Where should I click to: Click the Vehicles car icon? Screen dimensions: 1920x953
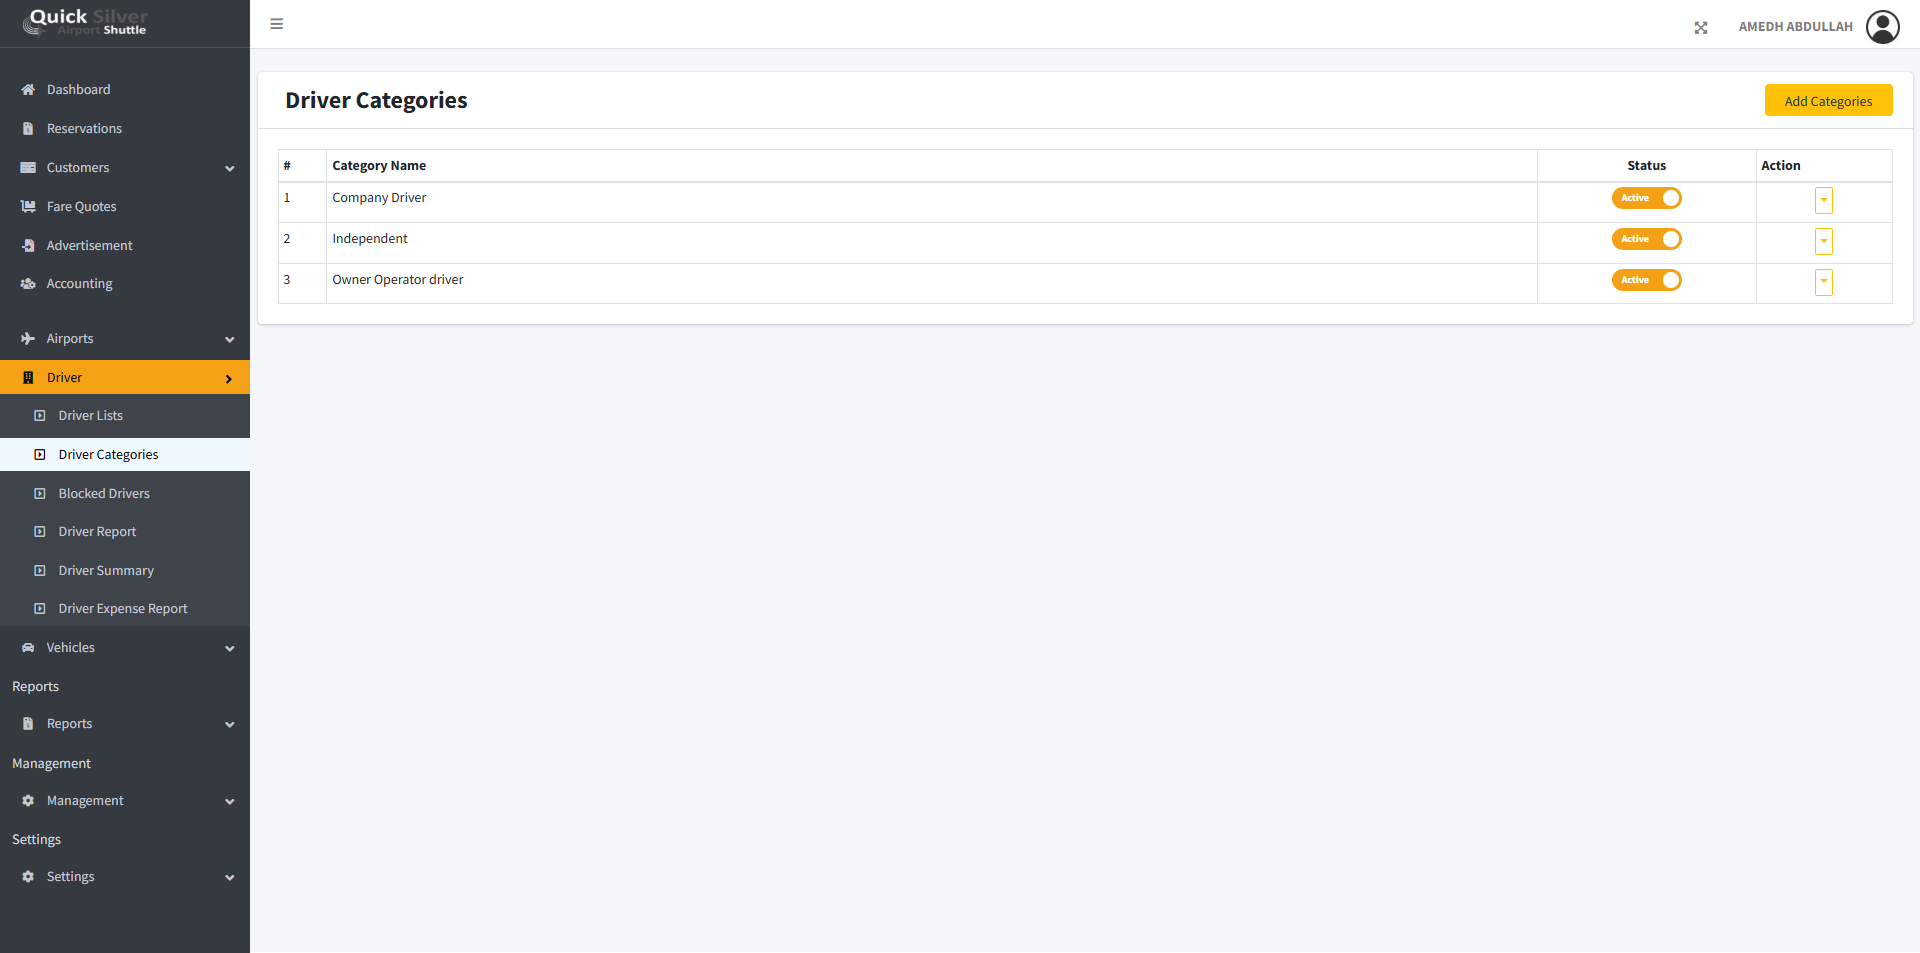(x=28, y=648)
